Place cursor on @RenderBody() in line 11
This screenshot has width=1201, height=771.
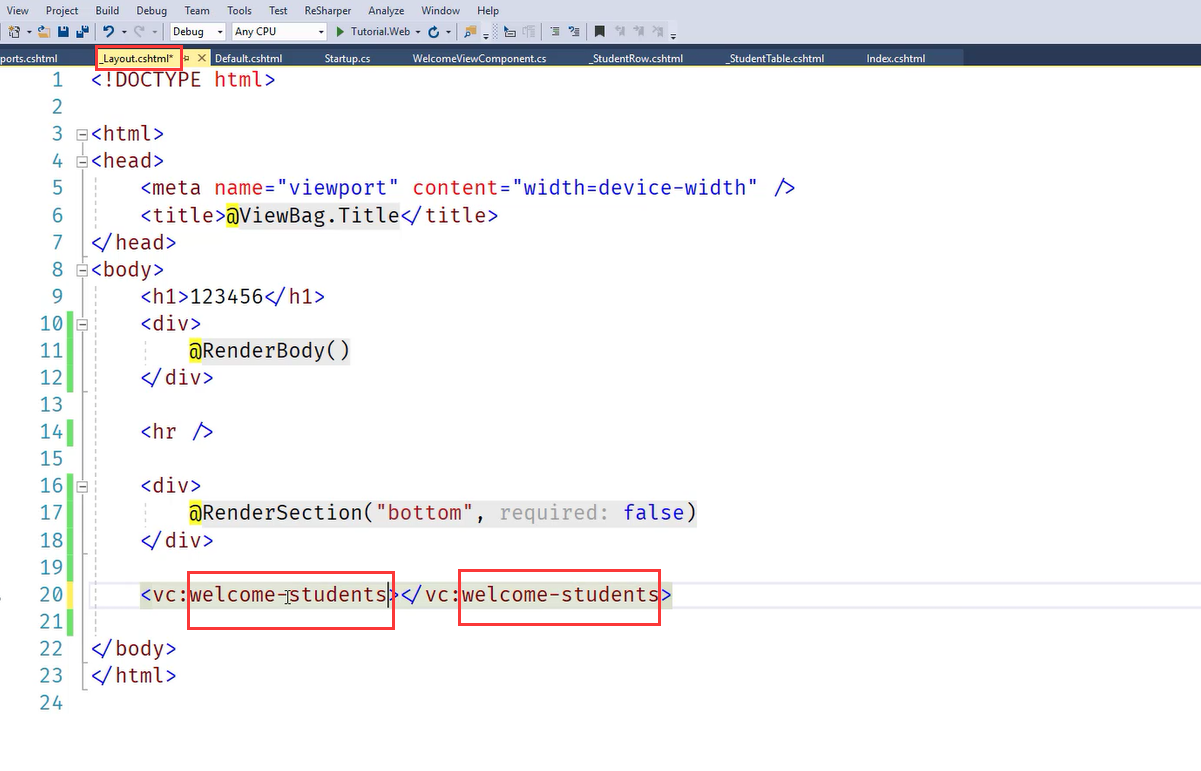(x=270, y=351)
